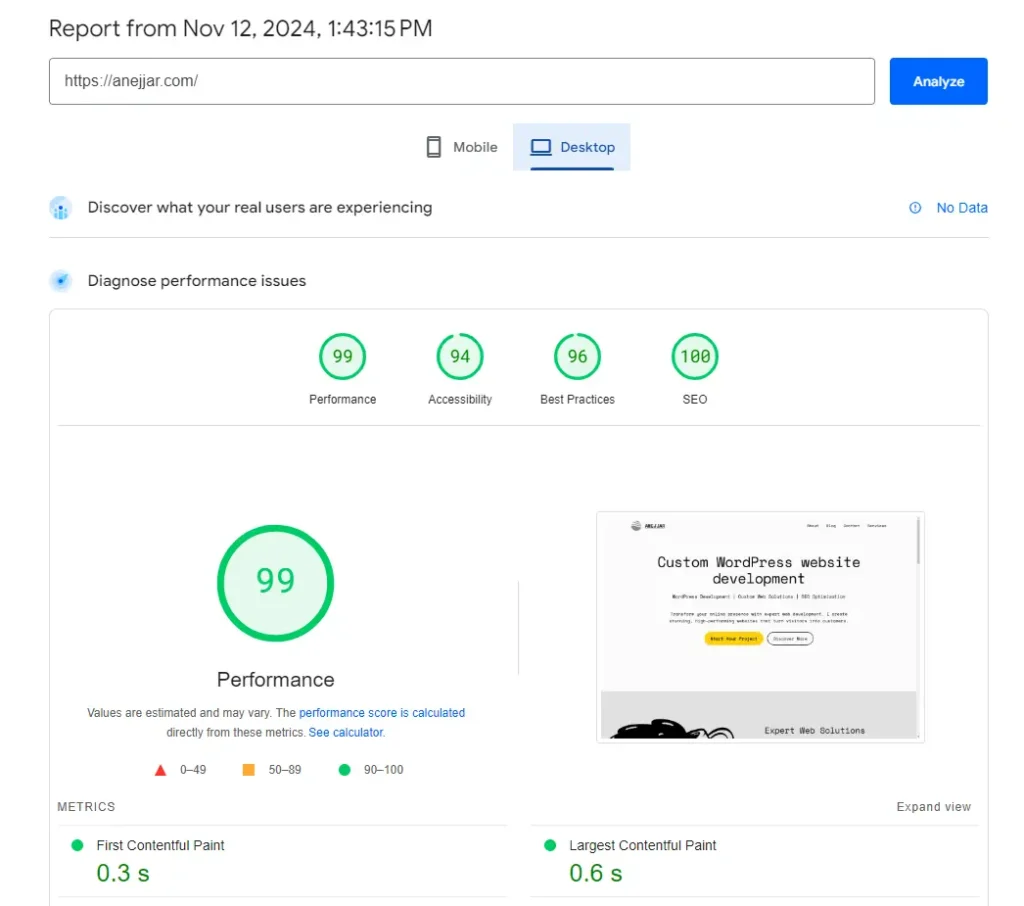Click the 0.6 s metric value
1024x906 pixels.
[x=596, y=873]
